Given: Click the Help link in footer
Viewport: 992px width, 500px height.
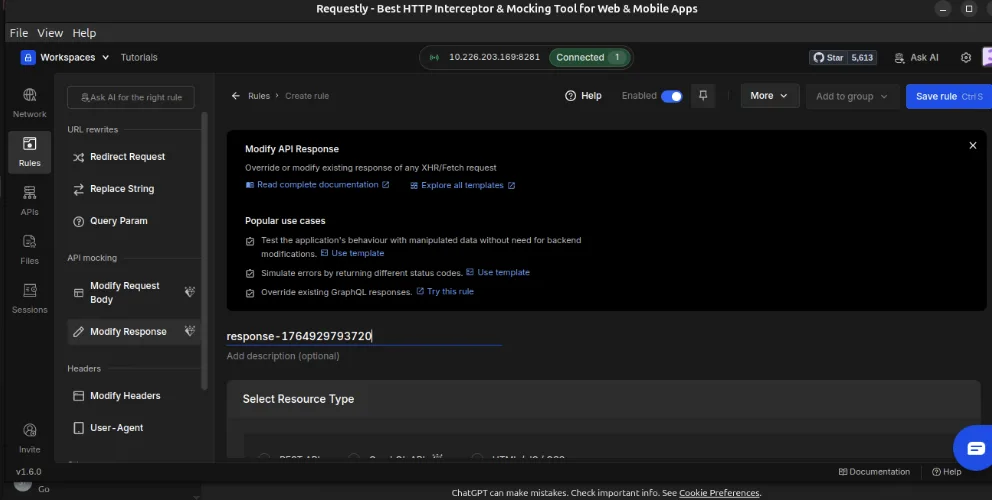Looking at the screenshot, I should pyautogui.click(x=946, y=472).
